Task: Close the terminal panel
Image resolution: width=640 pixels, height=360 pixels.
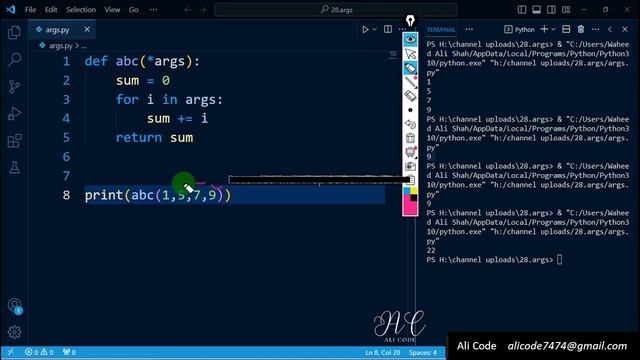Action: pyautogui.click(x=625, y=29)
